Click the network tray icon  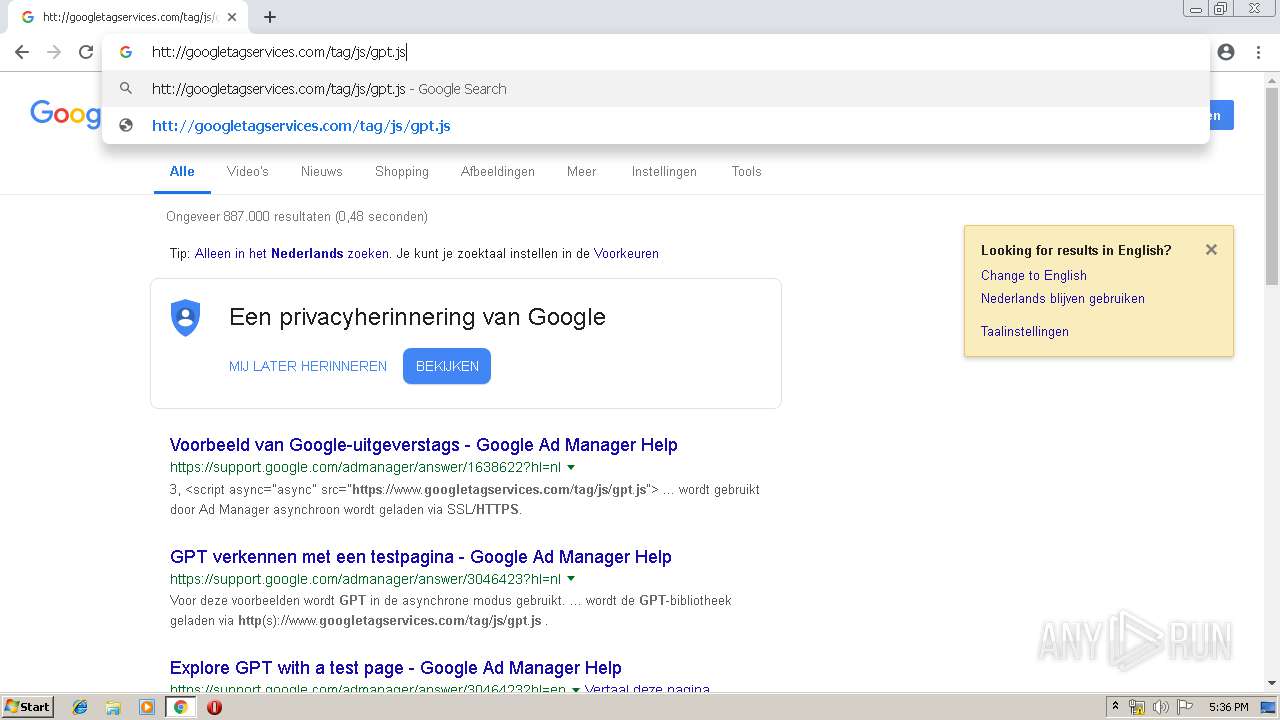click(x=1137, y=707)
